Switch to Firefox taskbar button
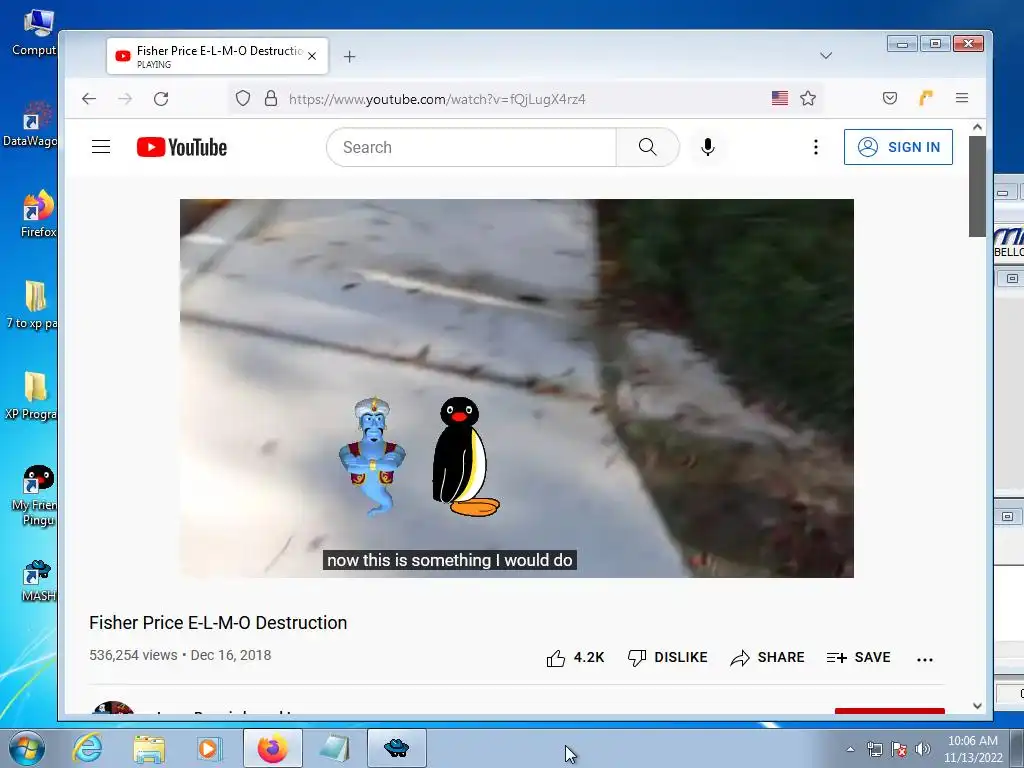1024x768 pixels. 272,748
